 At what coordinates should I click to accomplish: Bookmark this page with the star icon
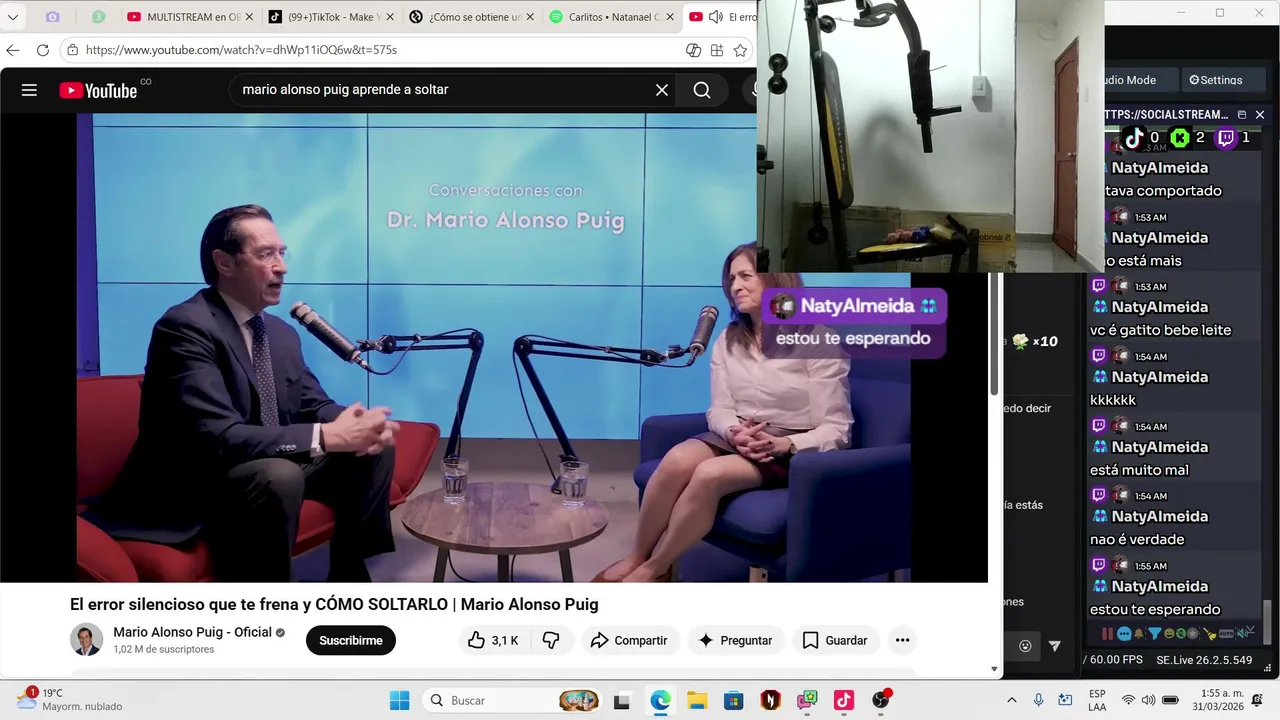[740, 50]
